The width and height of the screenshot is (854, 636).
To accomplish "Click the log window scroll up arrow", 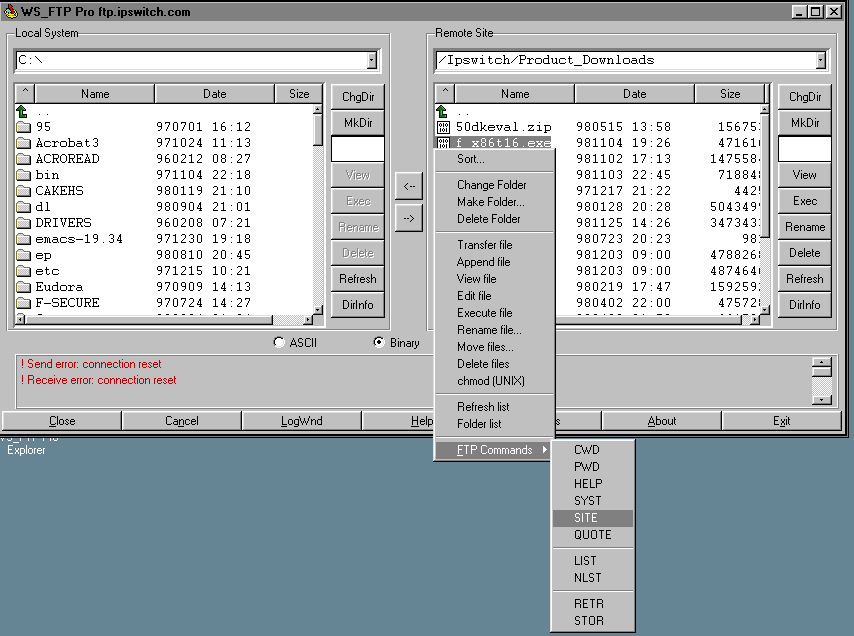I will [x=821, y=362].
